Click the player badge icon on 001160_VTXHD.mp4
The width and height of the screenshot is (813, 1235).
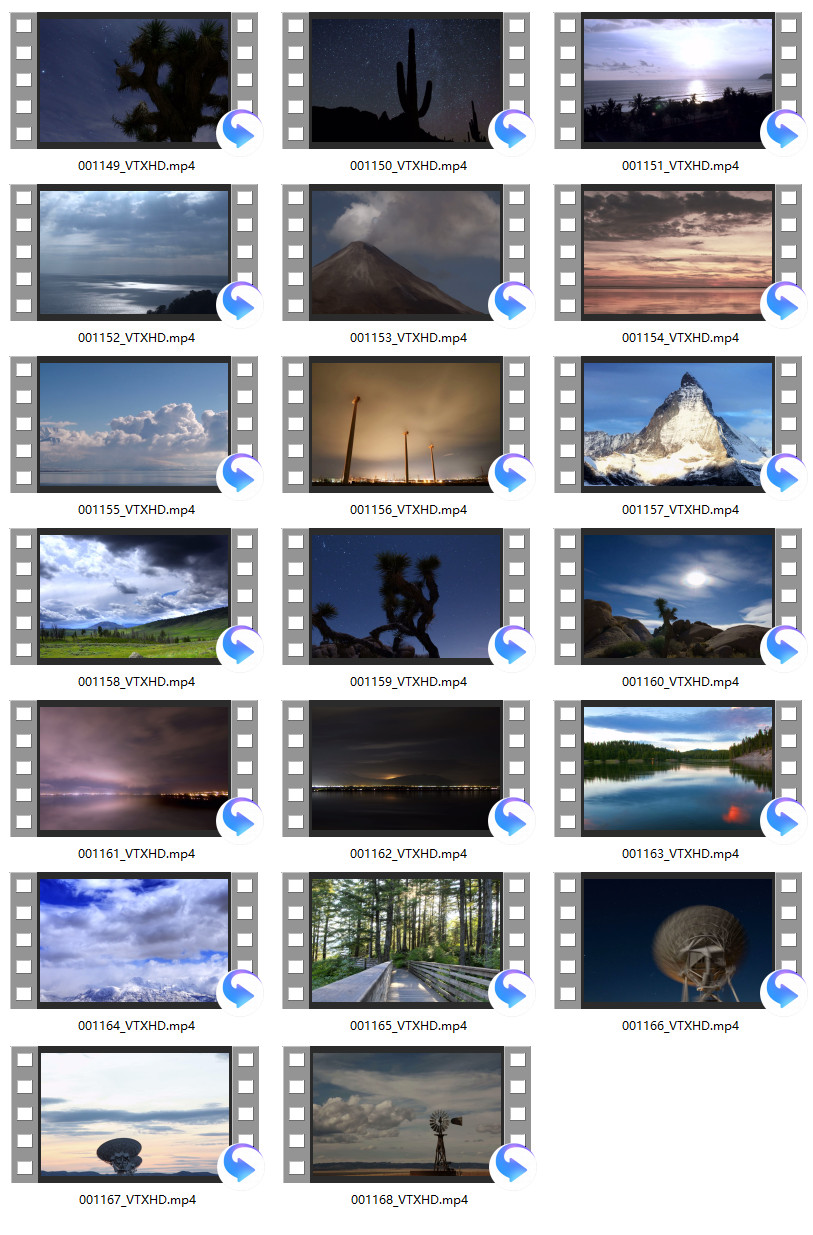[784, 647]
